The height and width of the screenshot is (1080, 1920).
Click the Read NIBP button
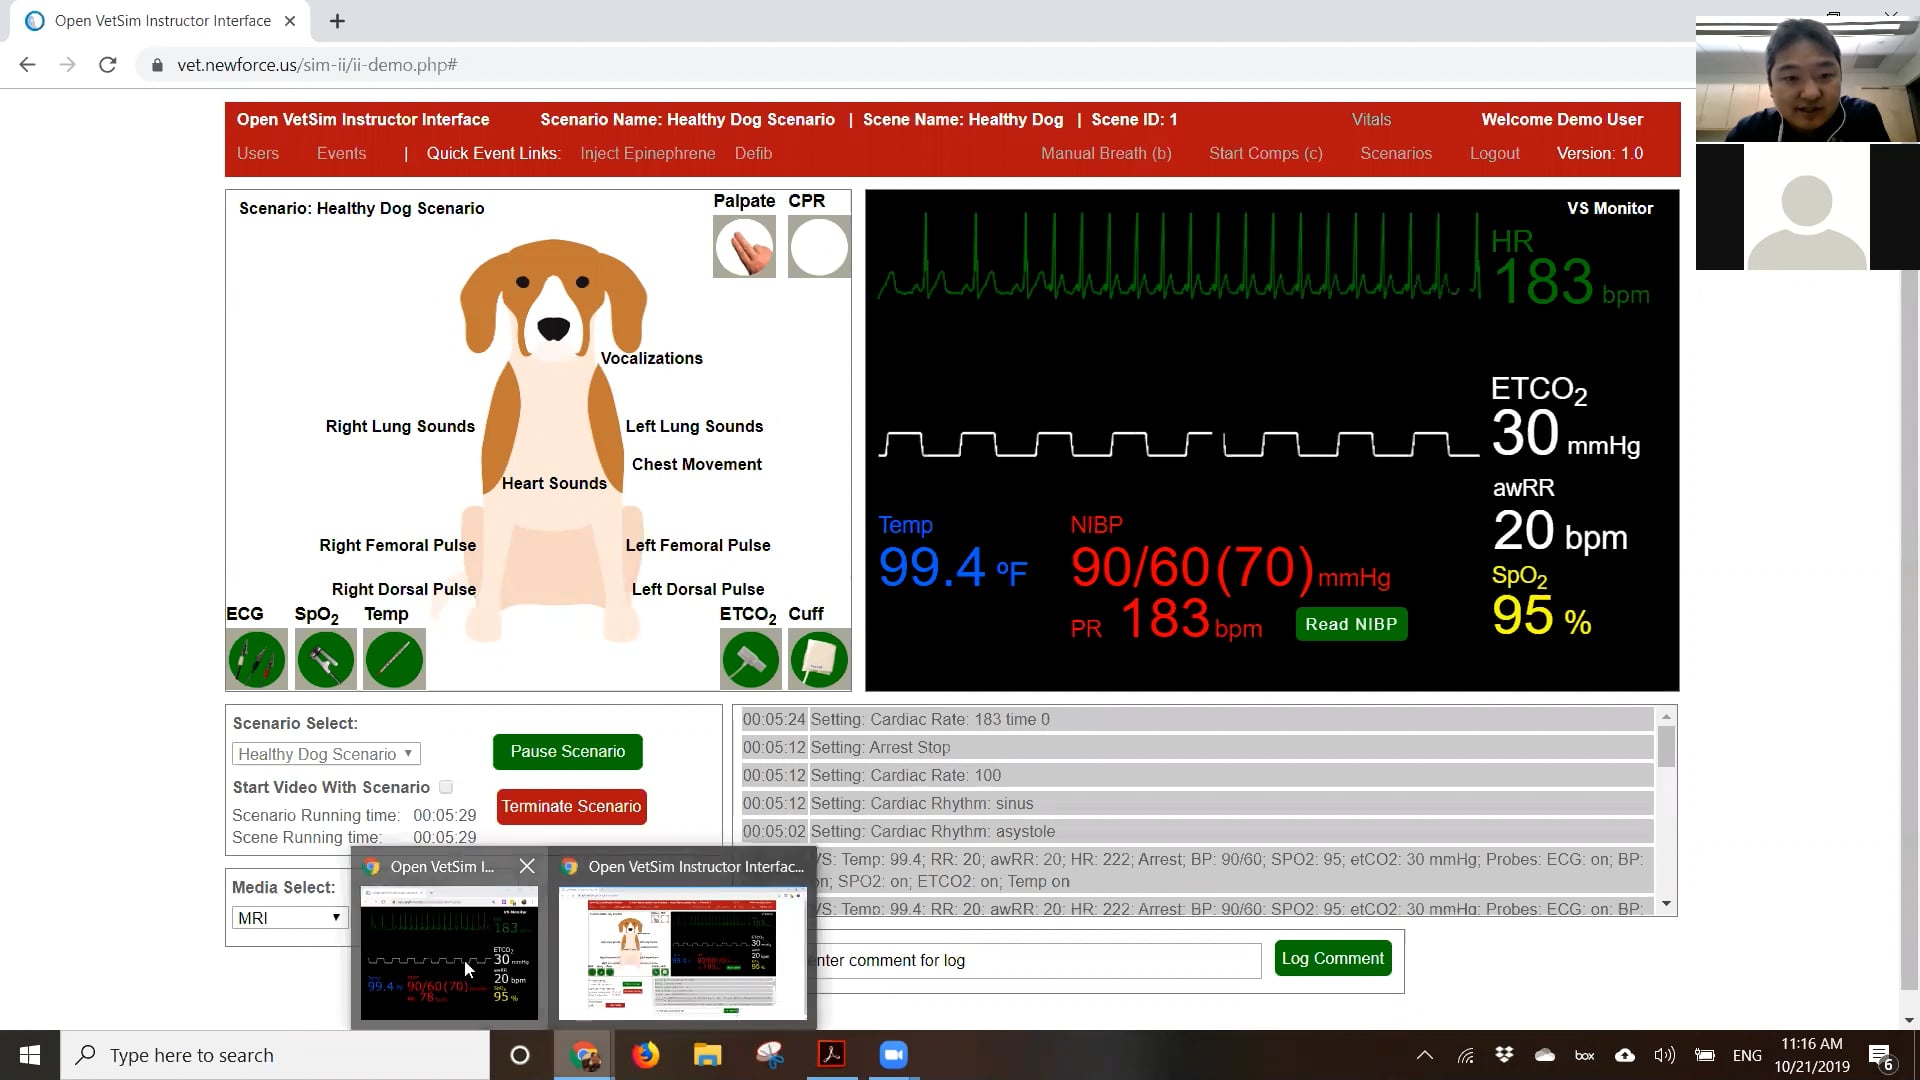coord(1351,623)
